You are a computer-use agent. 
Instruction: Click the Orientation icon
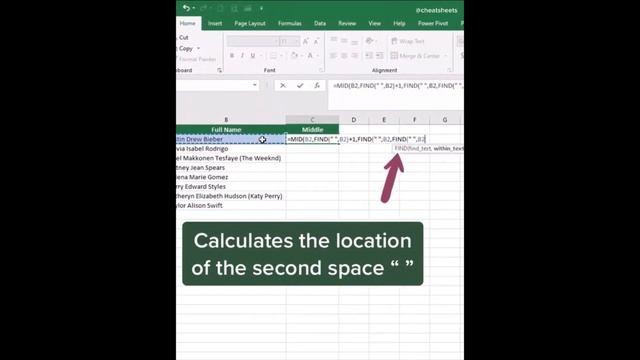tap(369, 41)
